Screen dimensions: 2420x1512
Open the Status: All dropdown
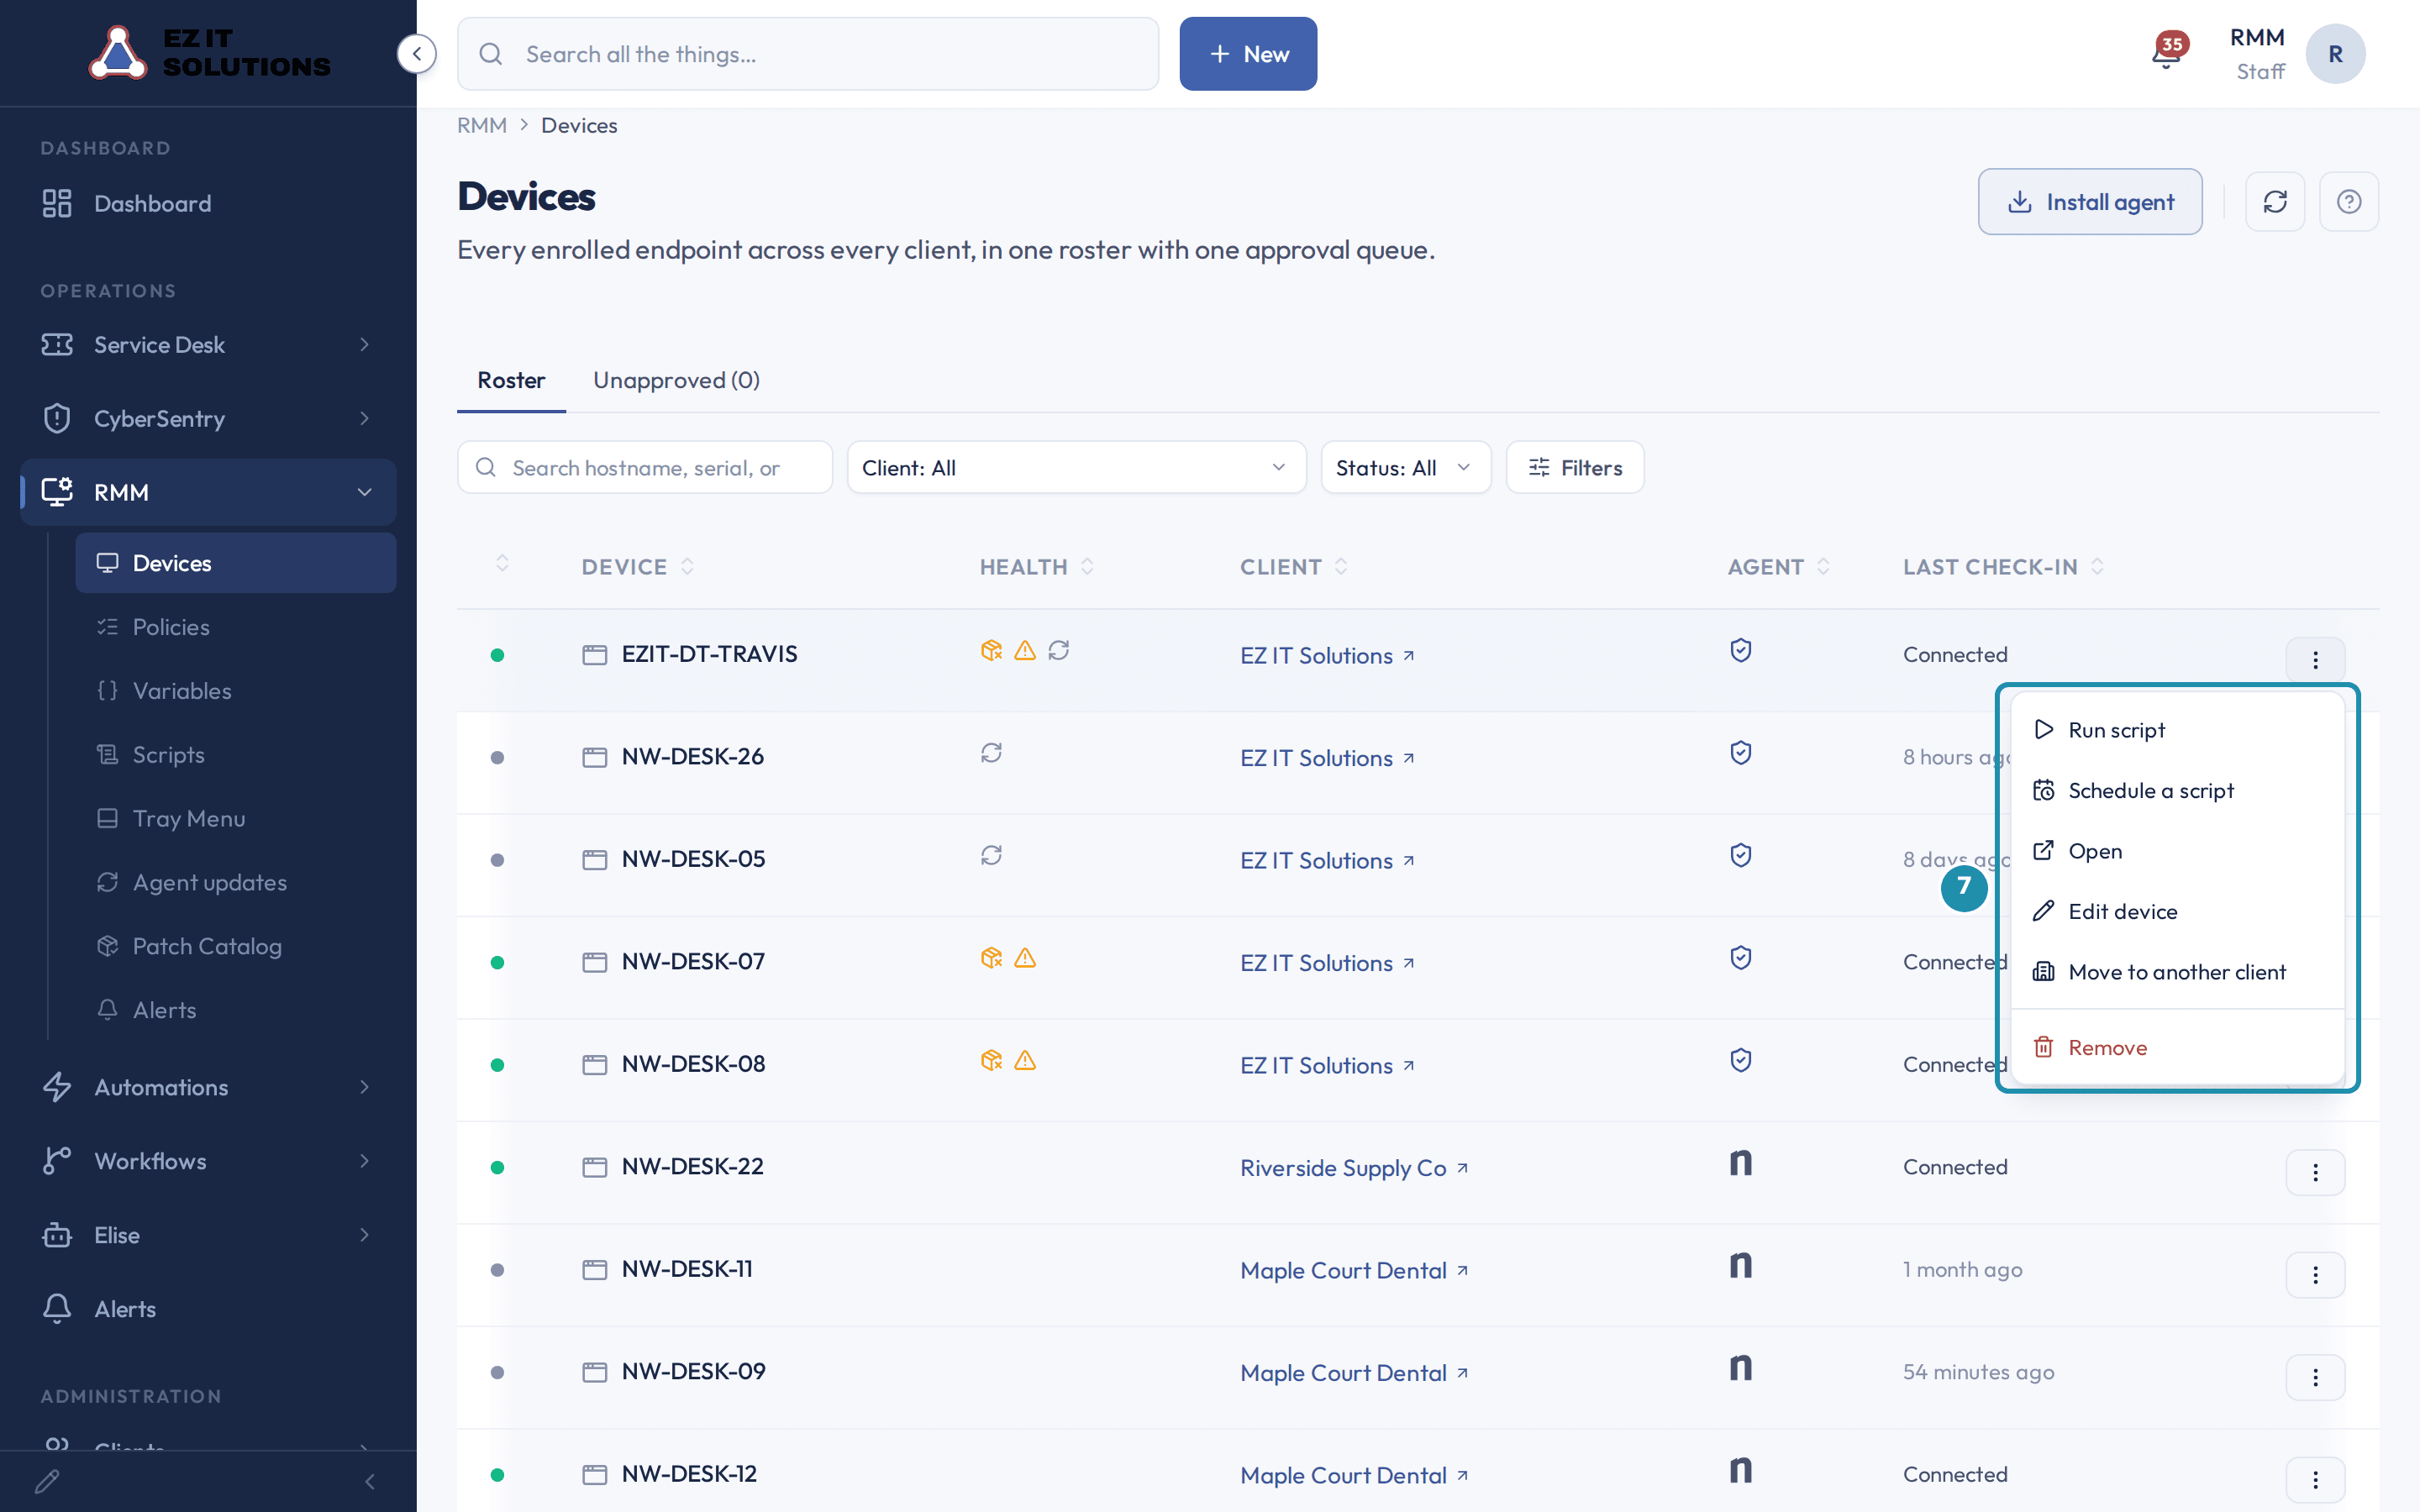1406,468
